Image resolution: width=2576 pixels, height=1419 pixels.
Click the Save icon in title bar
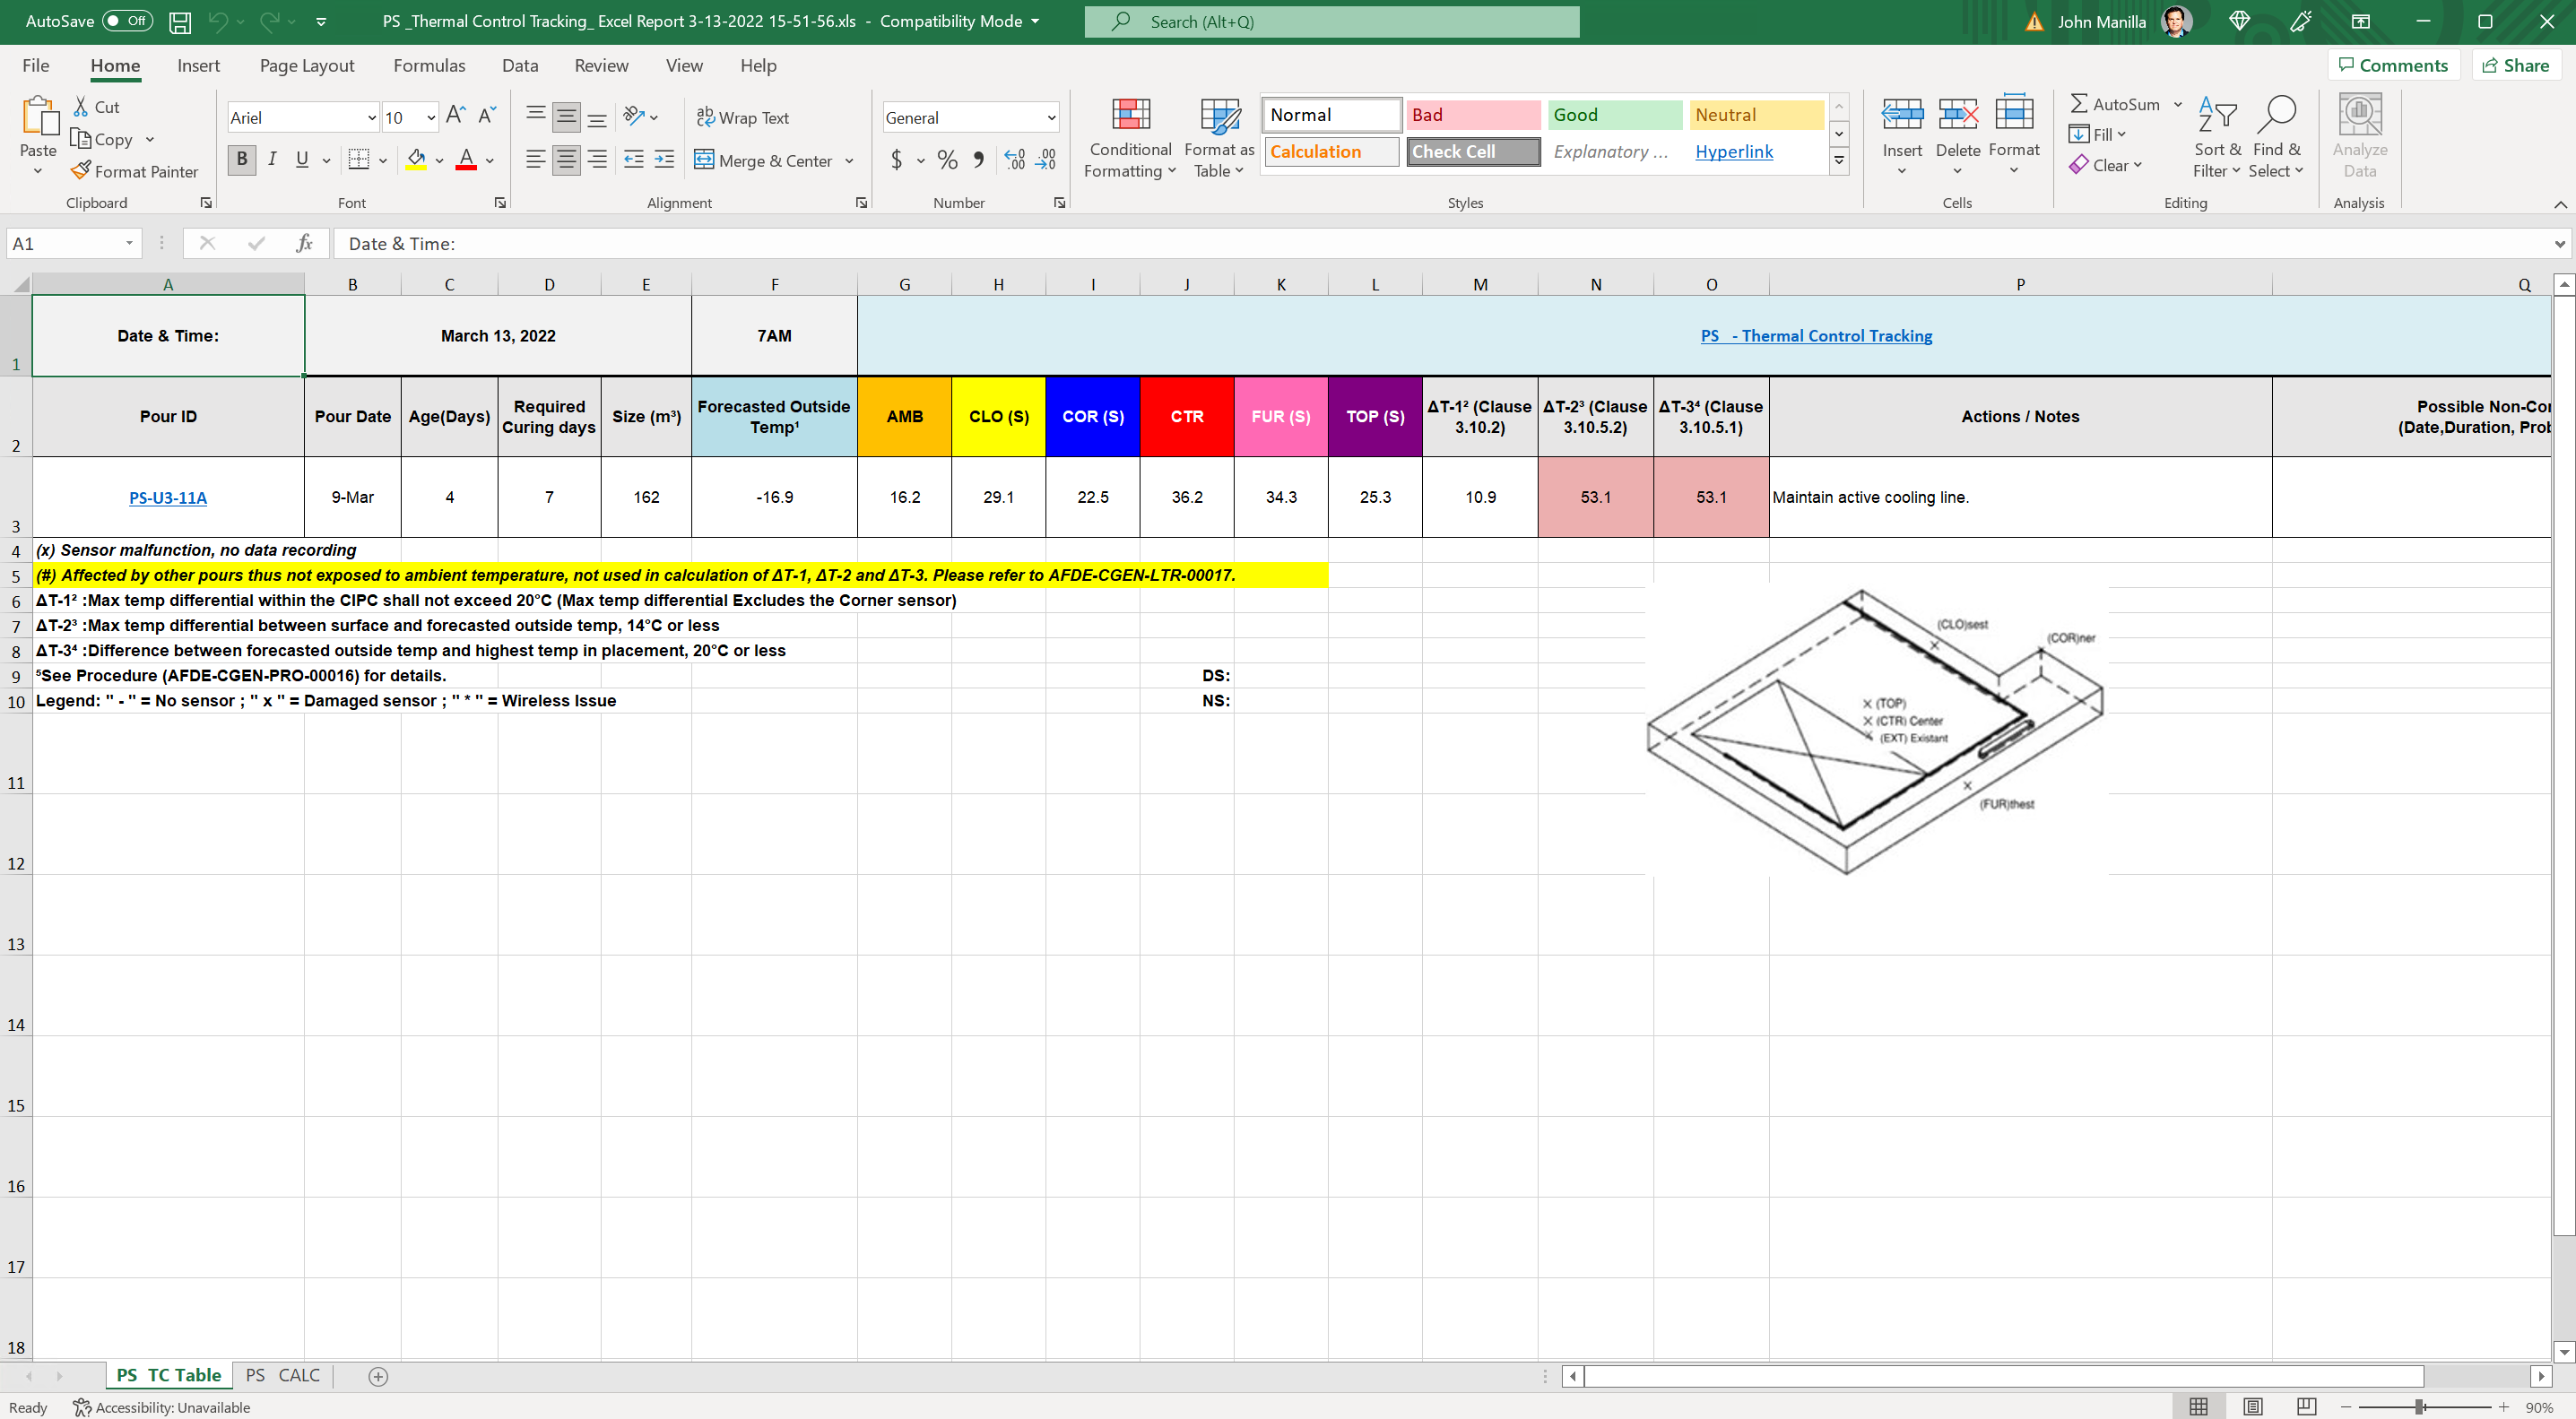(x=180, y=21)
